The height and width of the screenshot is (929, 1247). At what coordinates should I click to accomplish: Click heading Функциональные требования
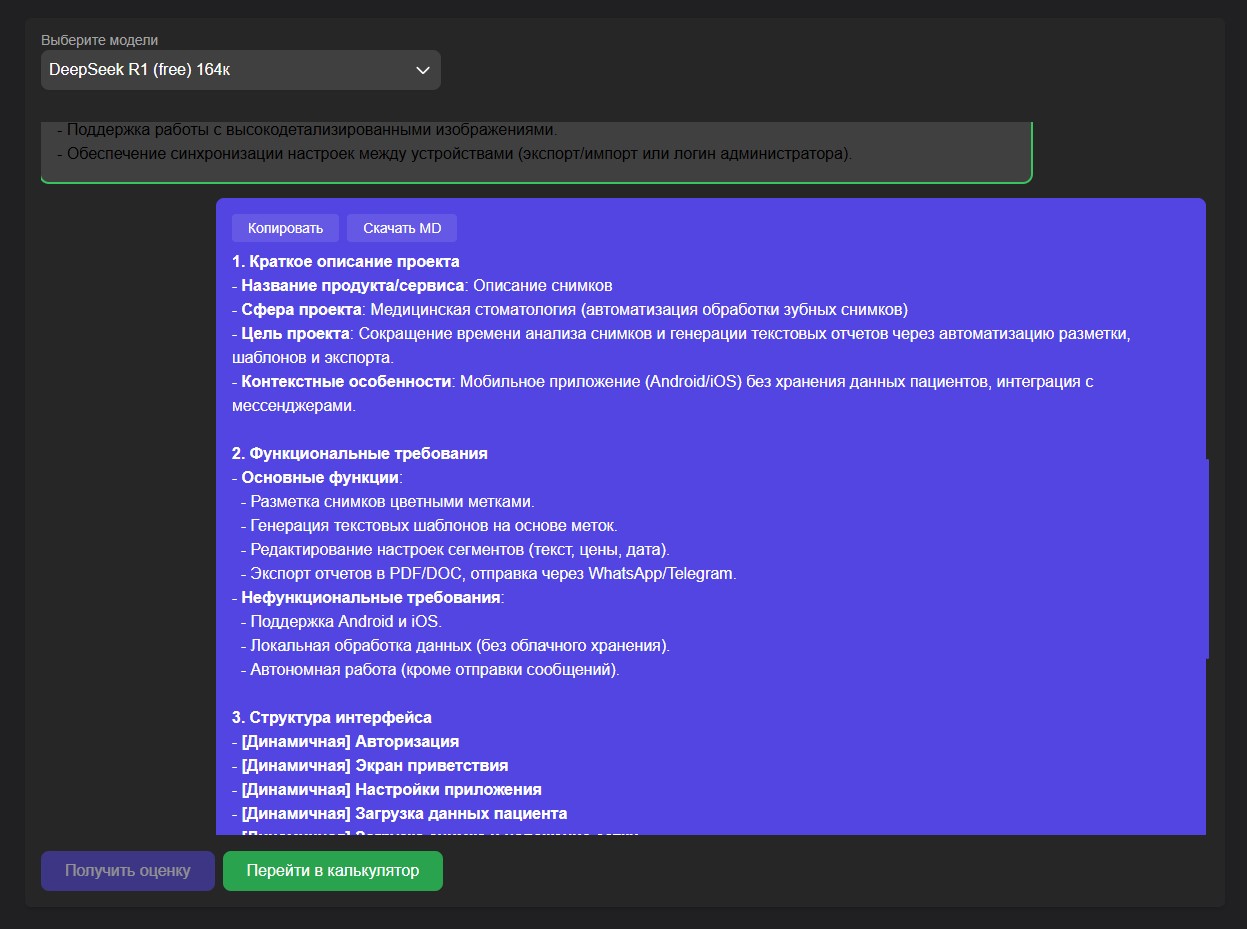coord(360,454)
